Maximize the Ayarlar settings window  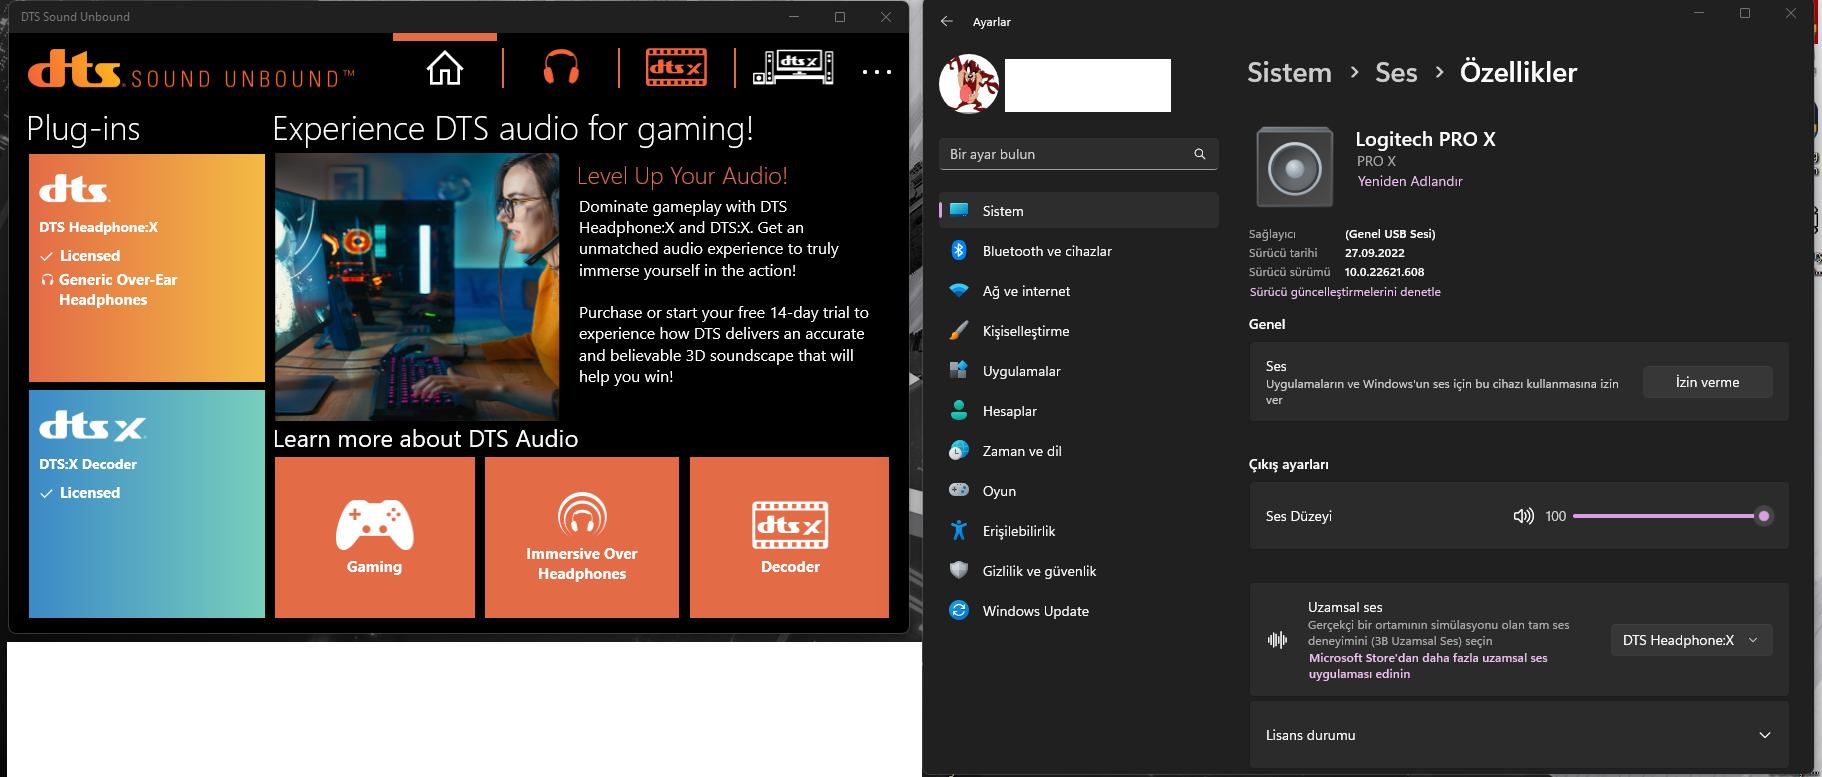point(1745,13)
